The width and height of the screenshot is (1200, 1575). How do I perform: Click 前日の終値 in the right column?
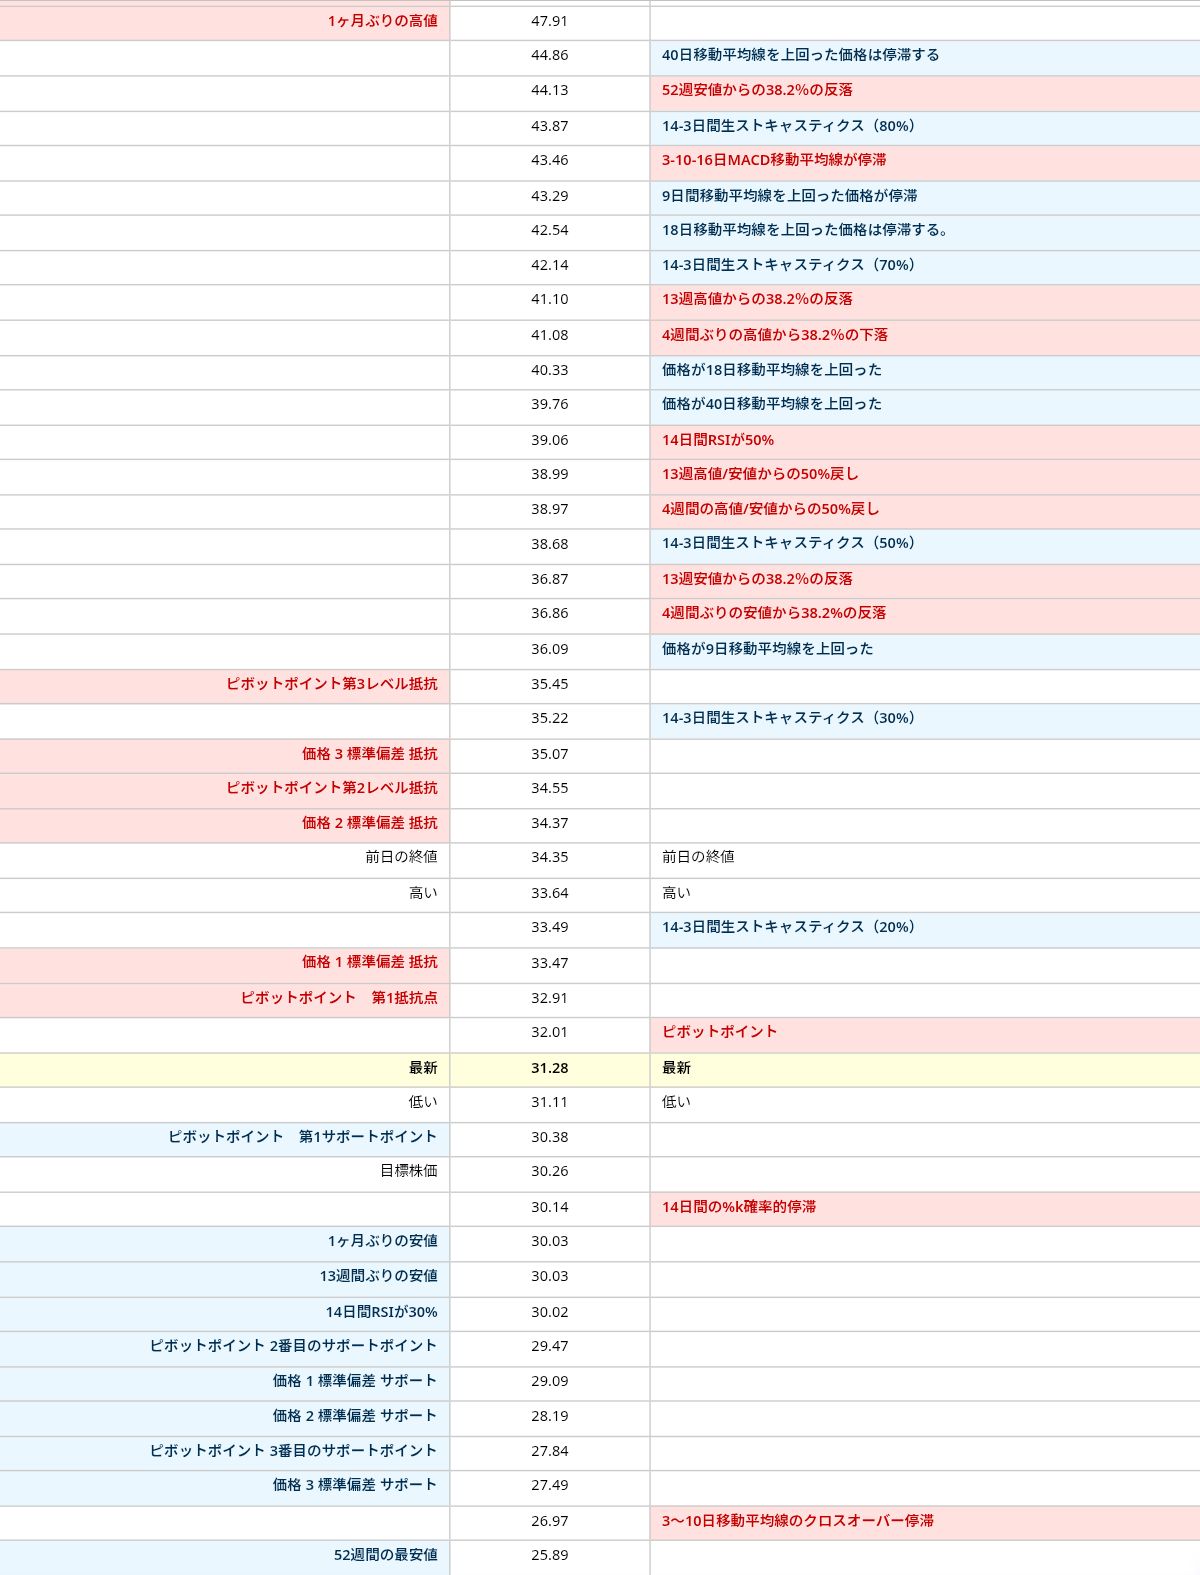click(x=698, y=857)
